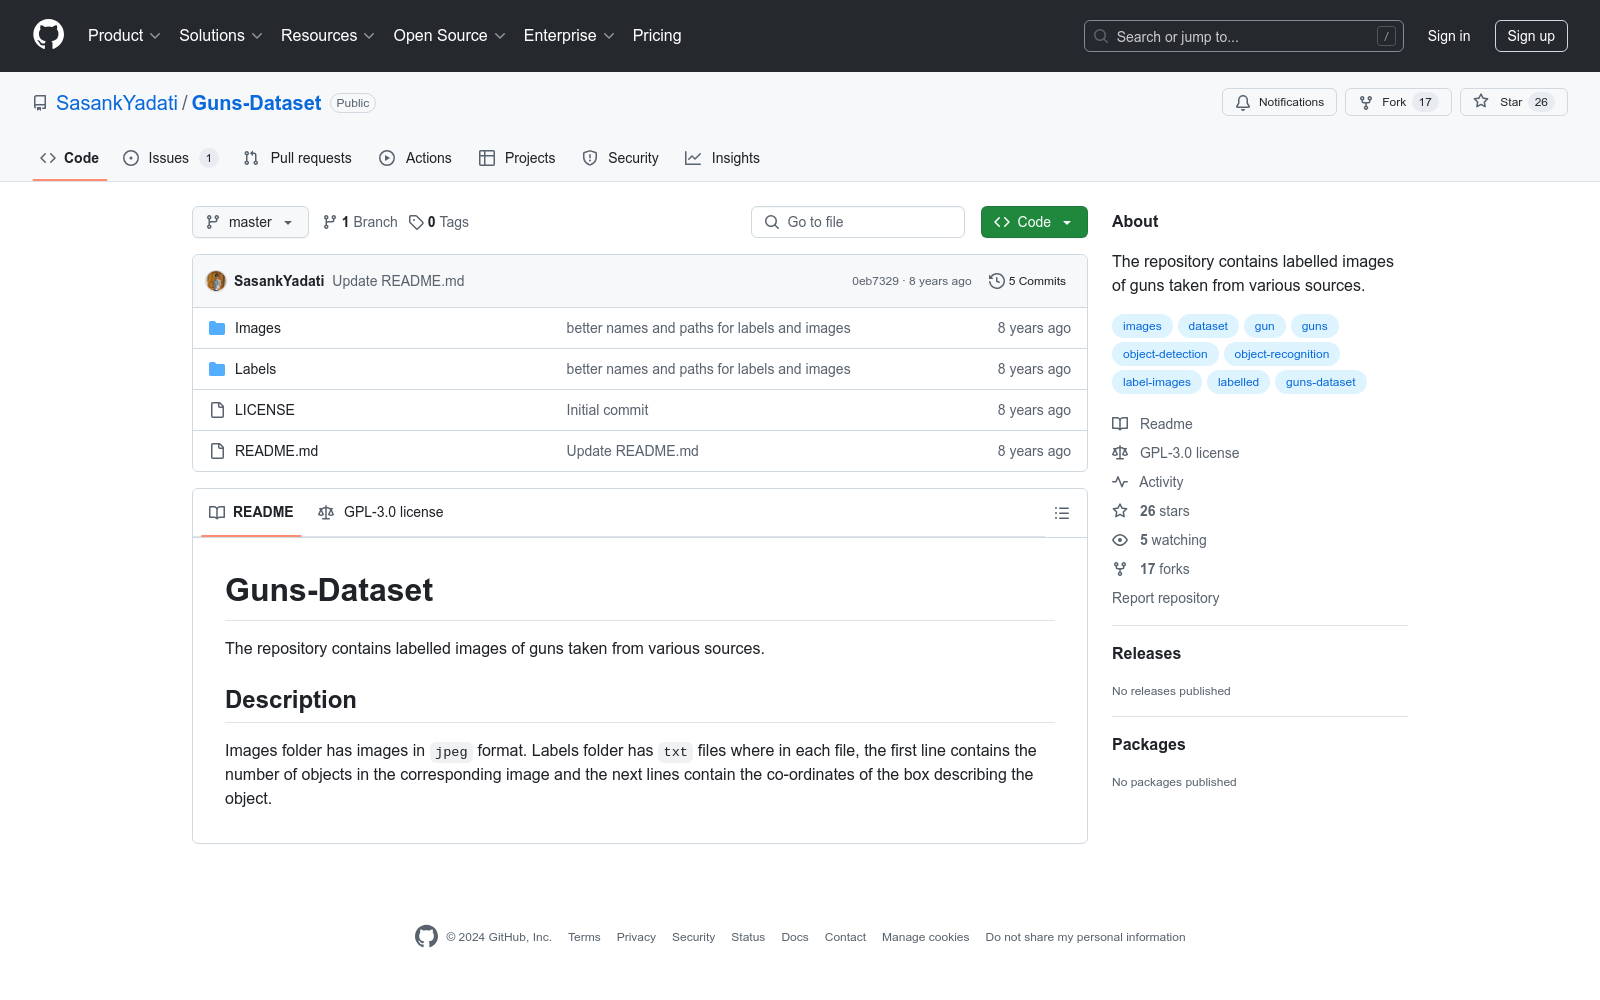Viewport: 1600px width, 1000px height.
Task: Open the Guns-Dataset repository link
Action: click(257, 103)
